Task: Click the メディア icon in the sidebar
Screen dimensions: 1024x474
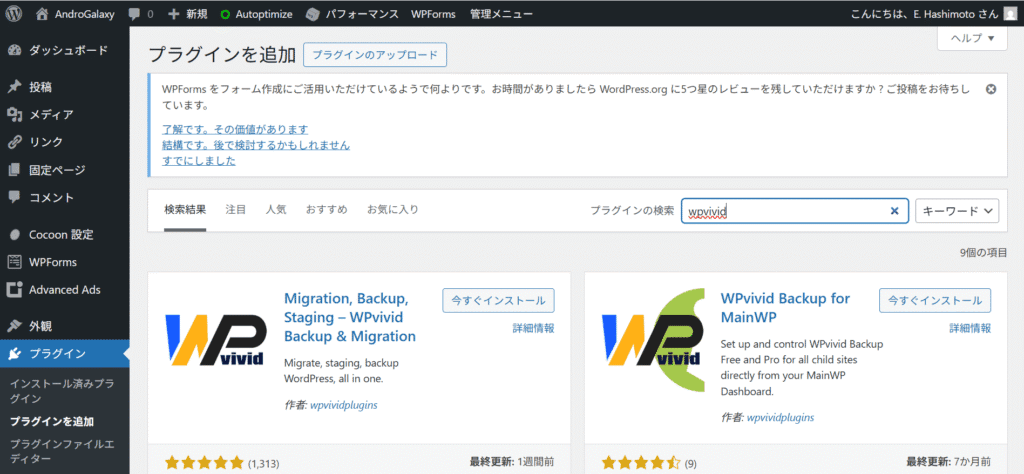Action: coord(14,115)
